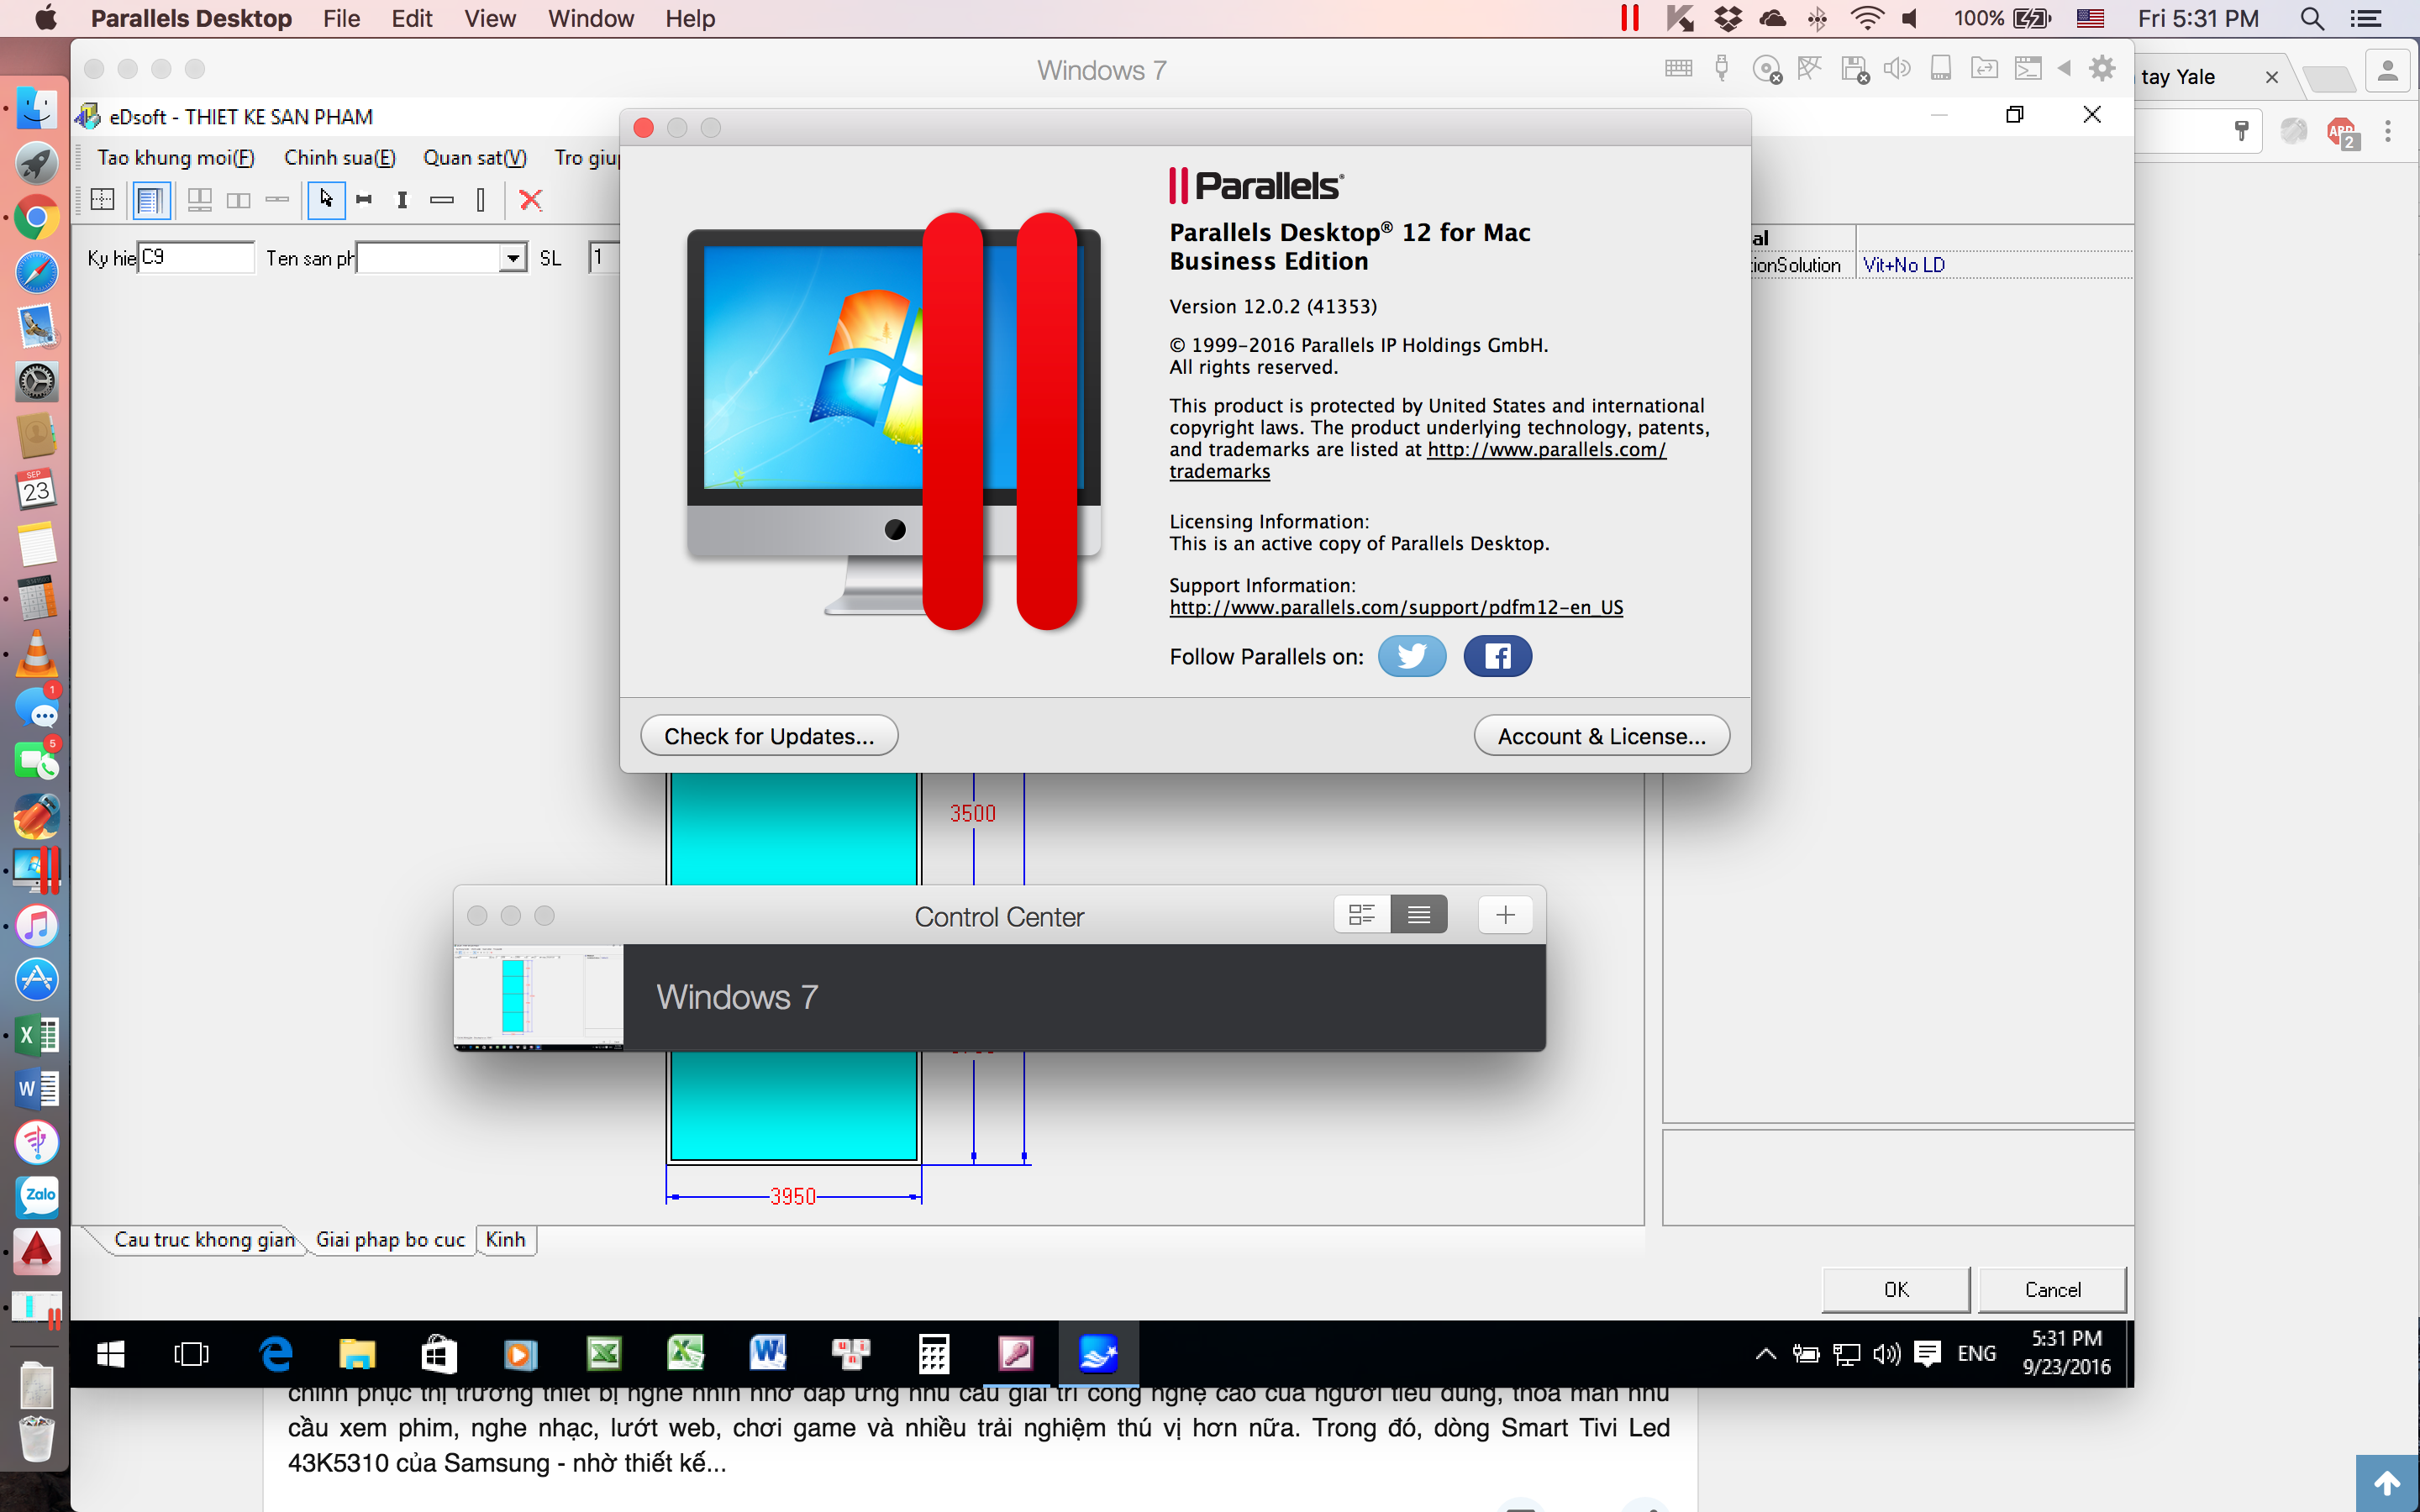Click the Parallels Desktop icon in Windows taskbar
Image resolution: width=2420 pixels, height=1512 pixels.
(1098, 1353)
